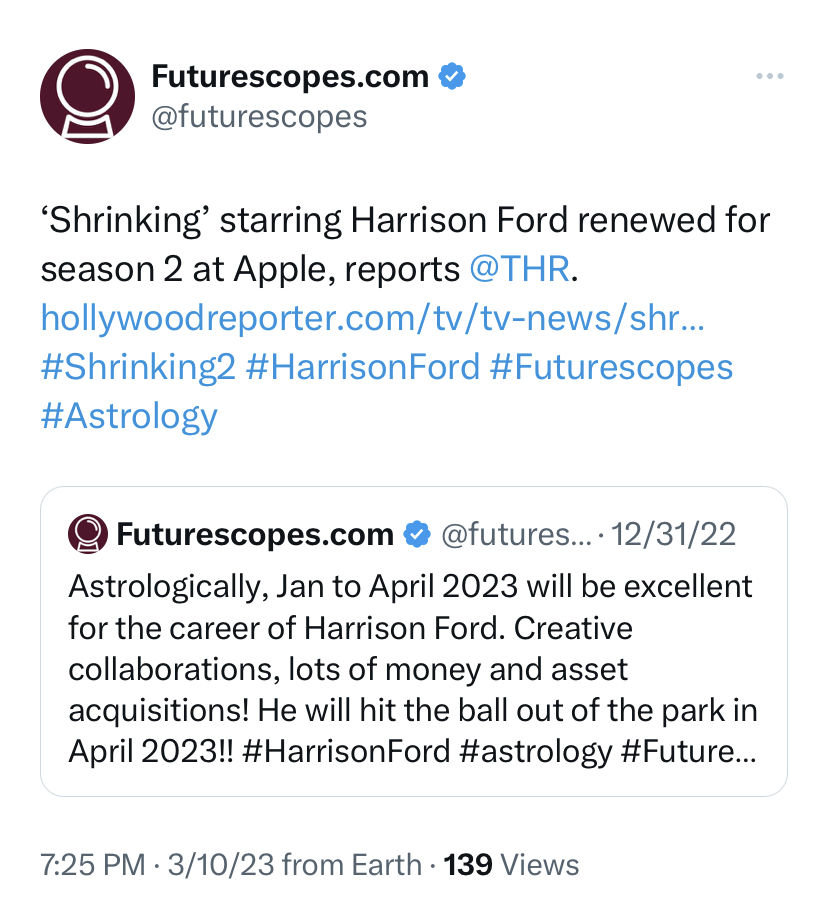Screen dimensions: 828x900
Task: Open the Futurescopes.com display name
Action: 290,76
